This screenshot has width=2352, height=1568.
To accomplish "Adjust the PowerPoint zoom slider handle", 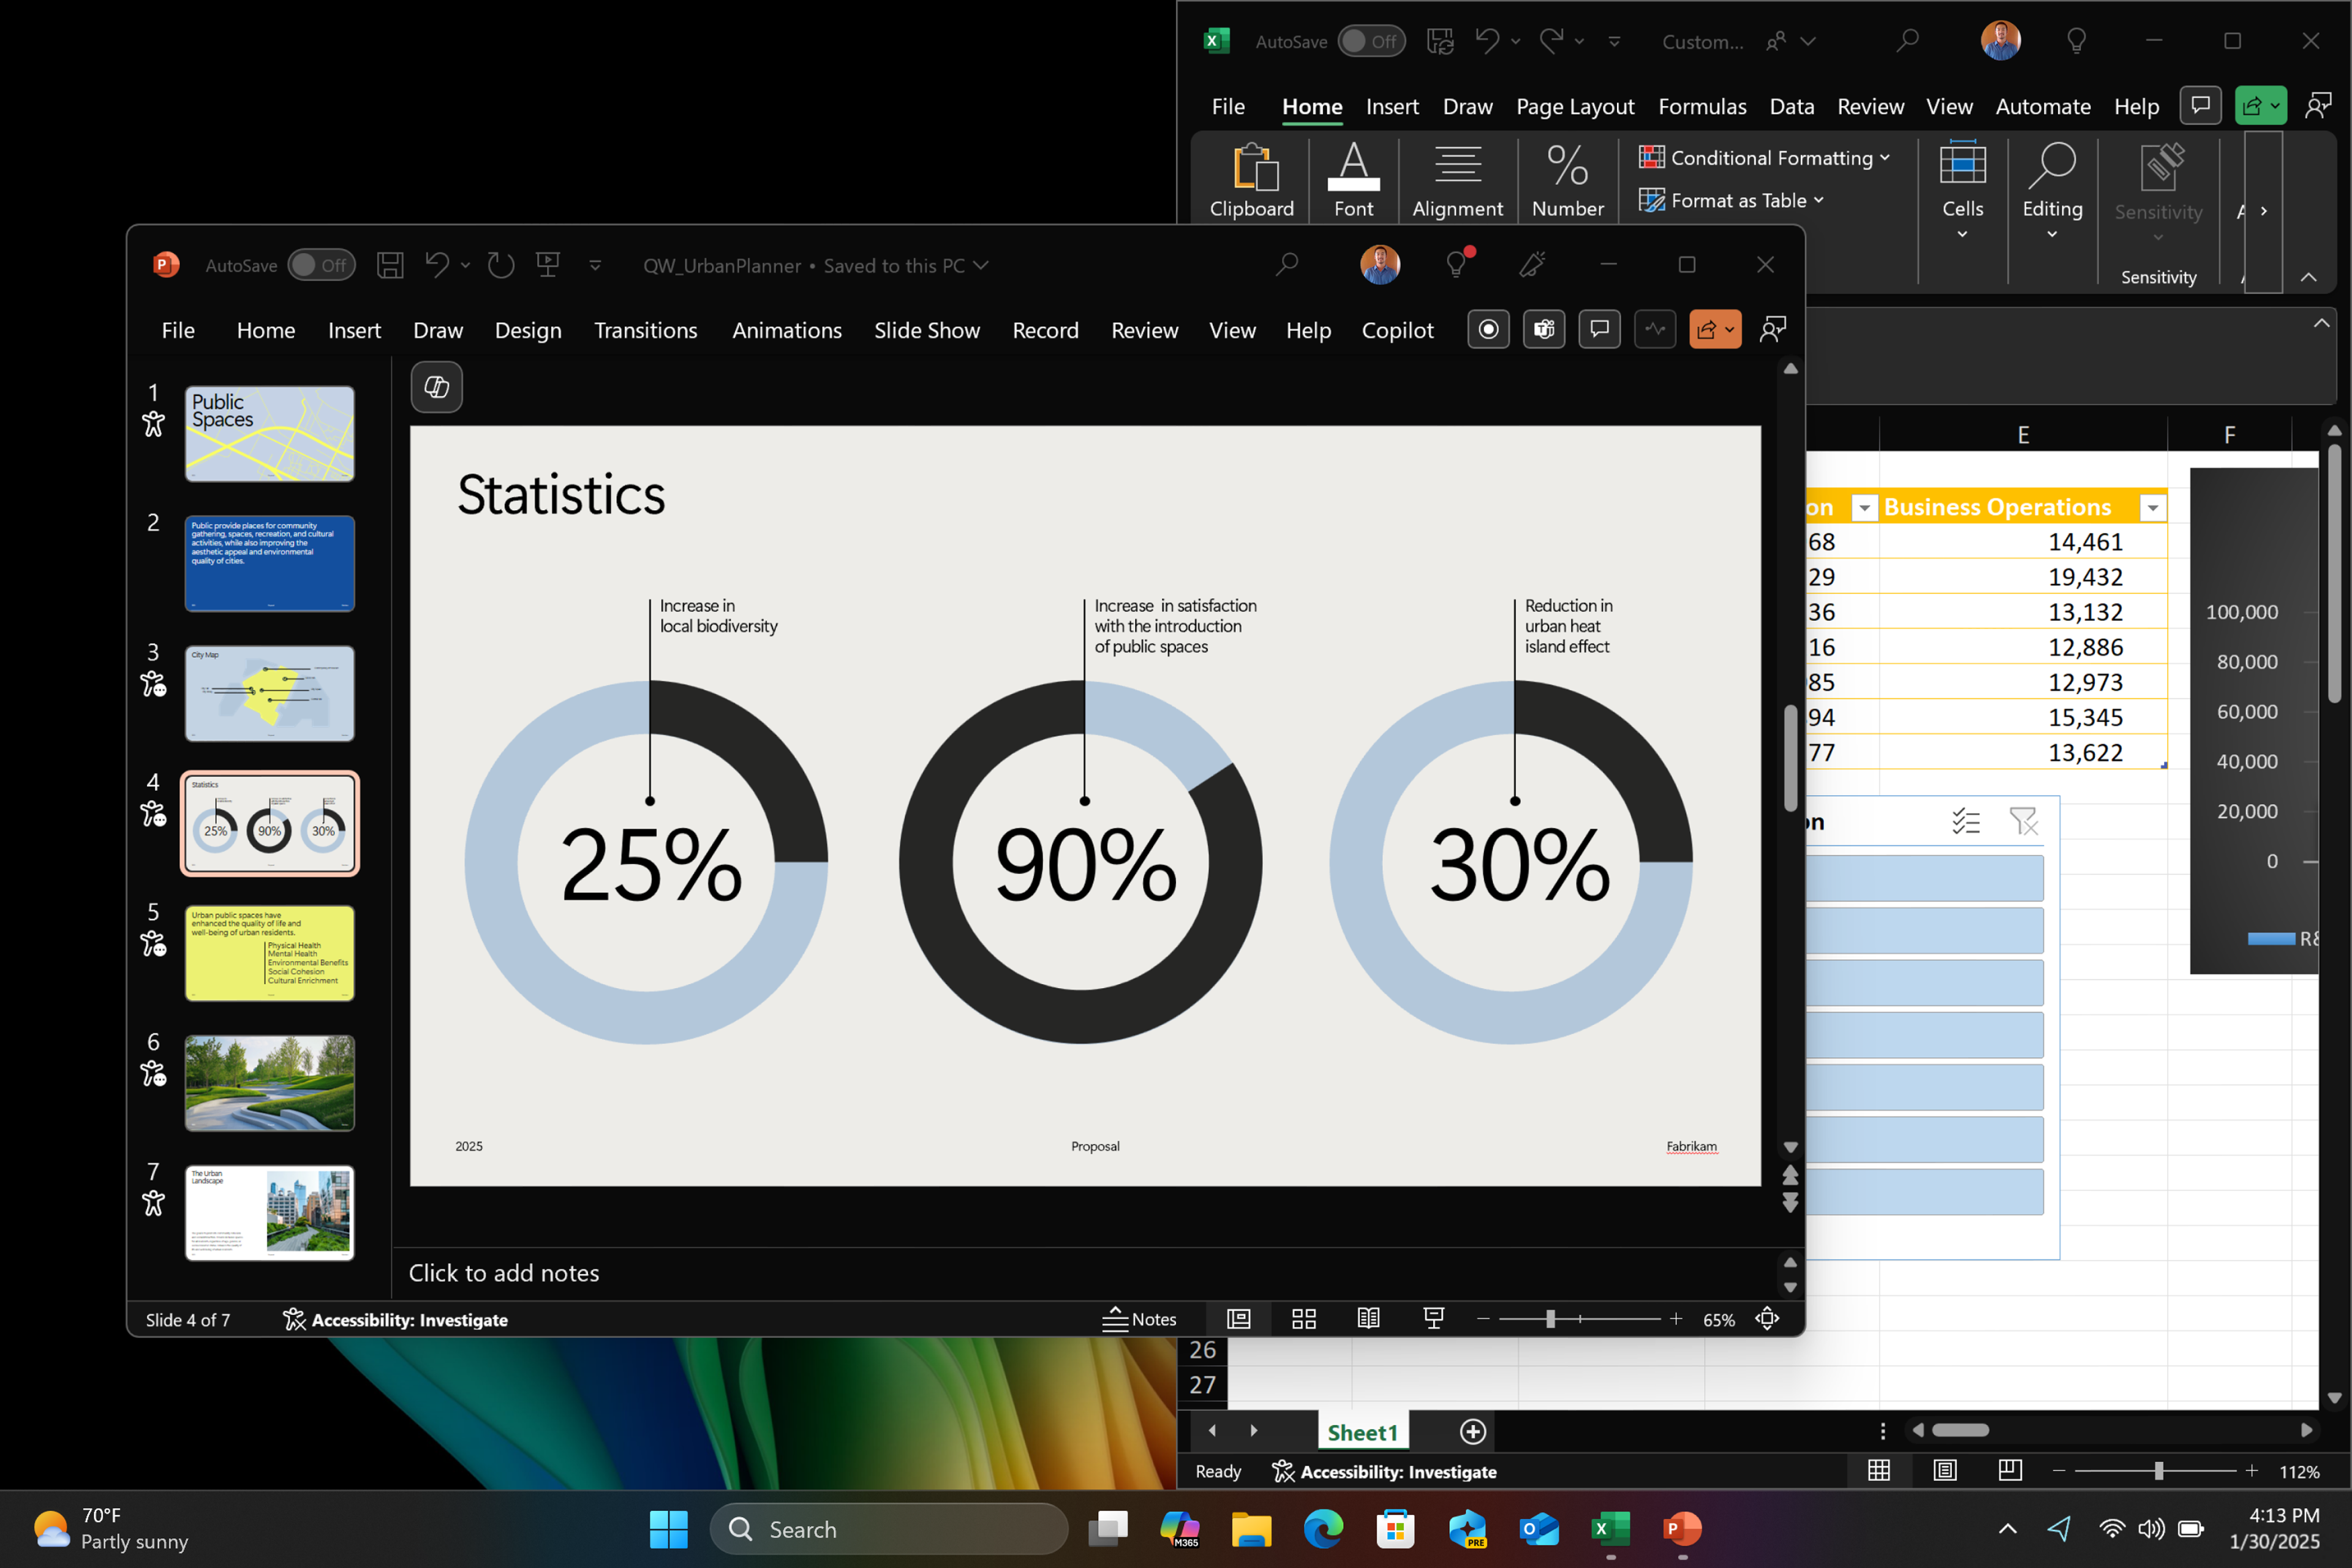I will (1550, 1319).
